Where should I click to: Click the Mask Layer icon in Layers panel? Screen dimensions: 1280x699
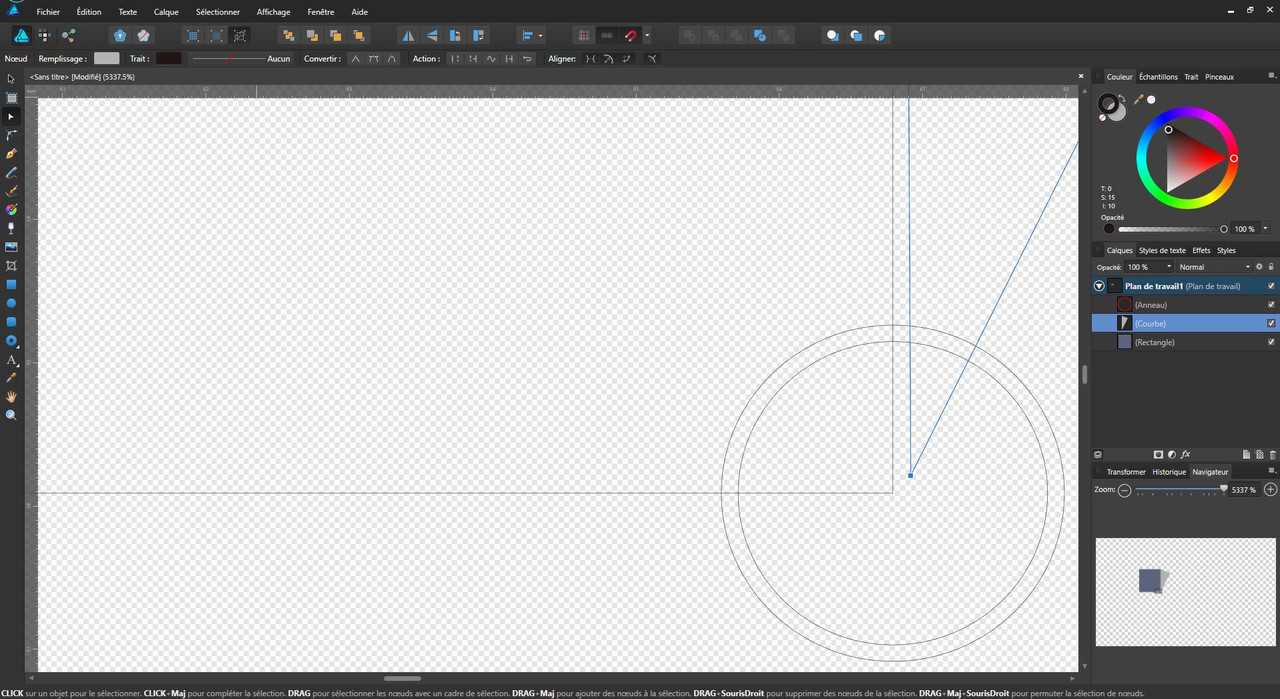(x=1158, y=454)
